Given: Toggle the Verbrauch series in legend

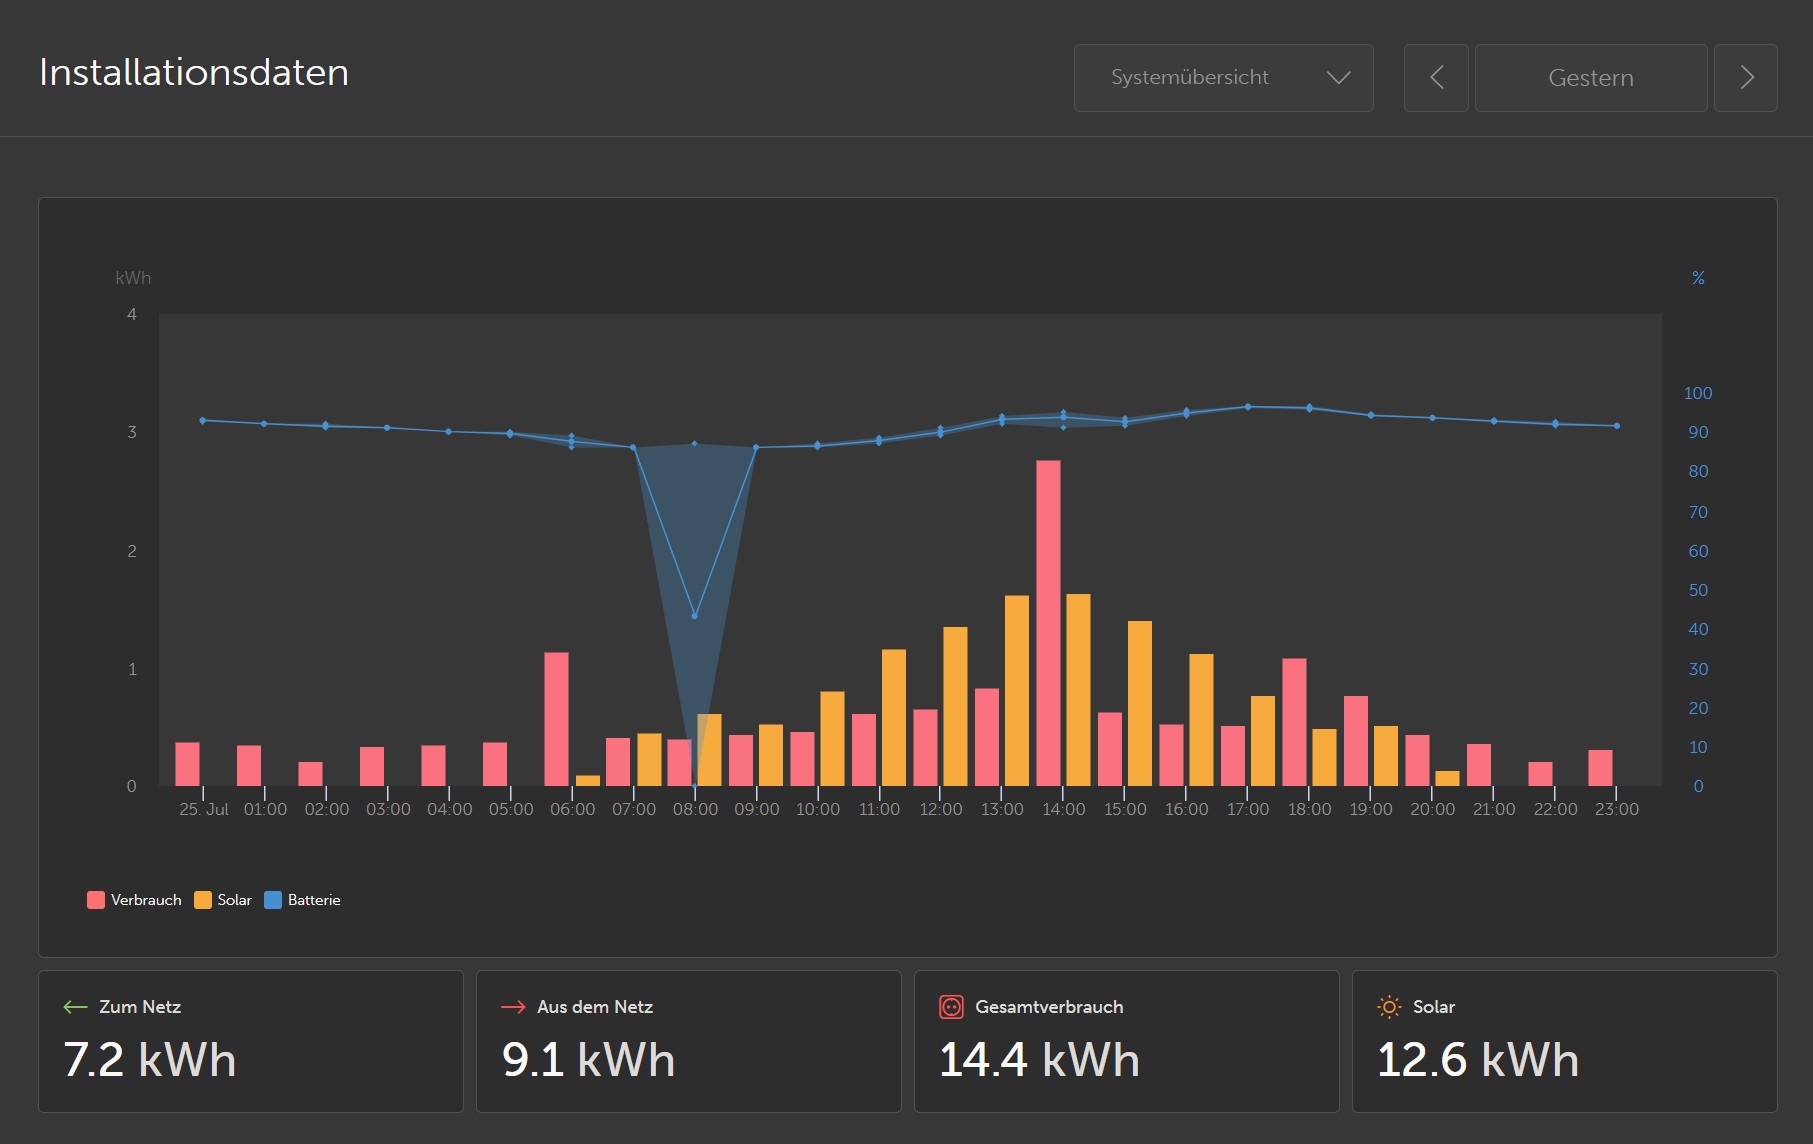Looking at the screenshot, I should 135,900.
